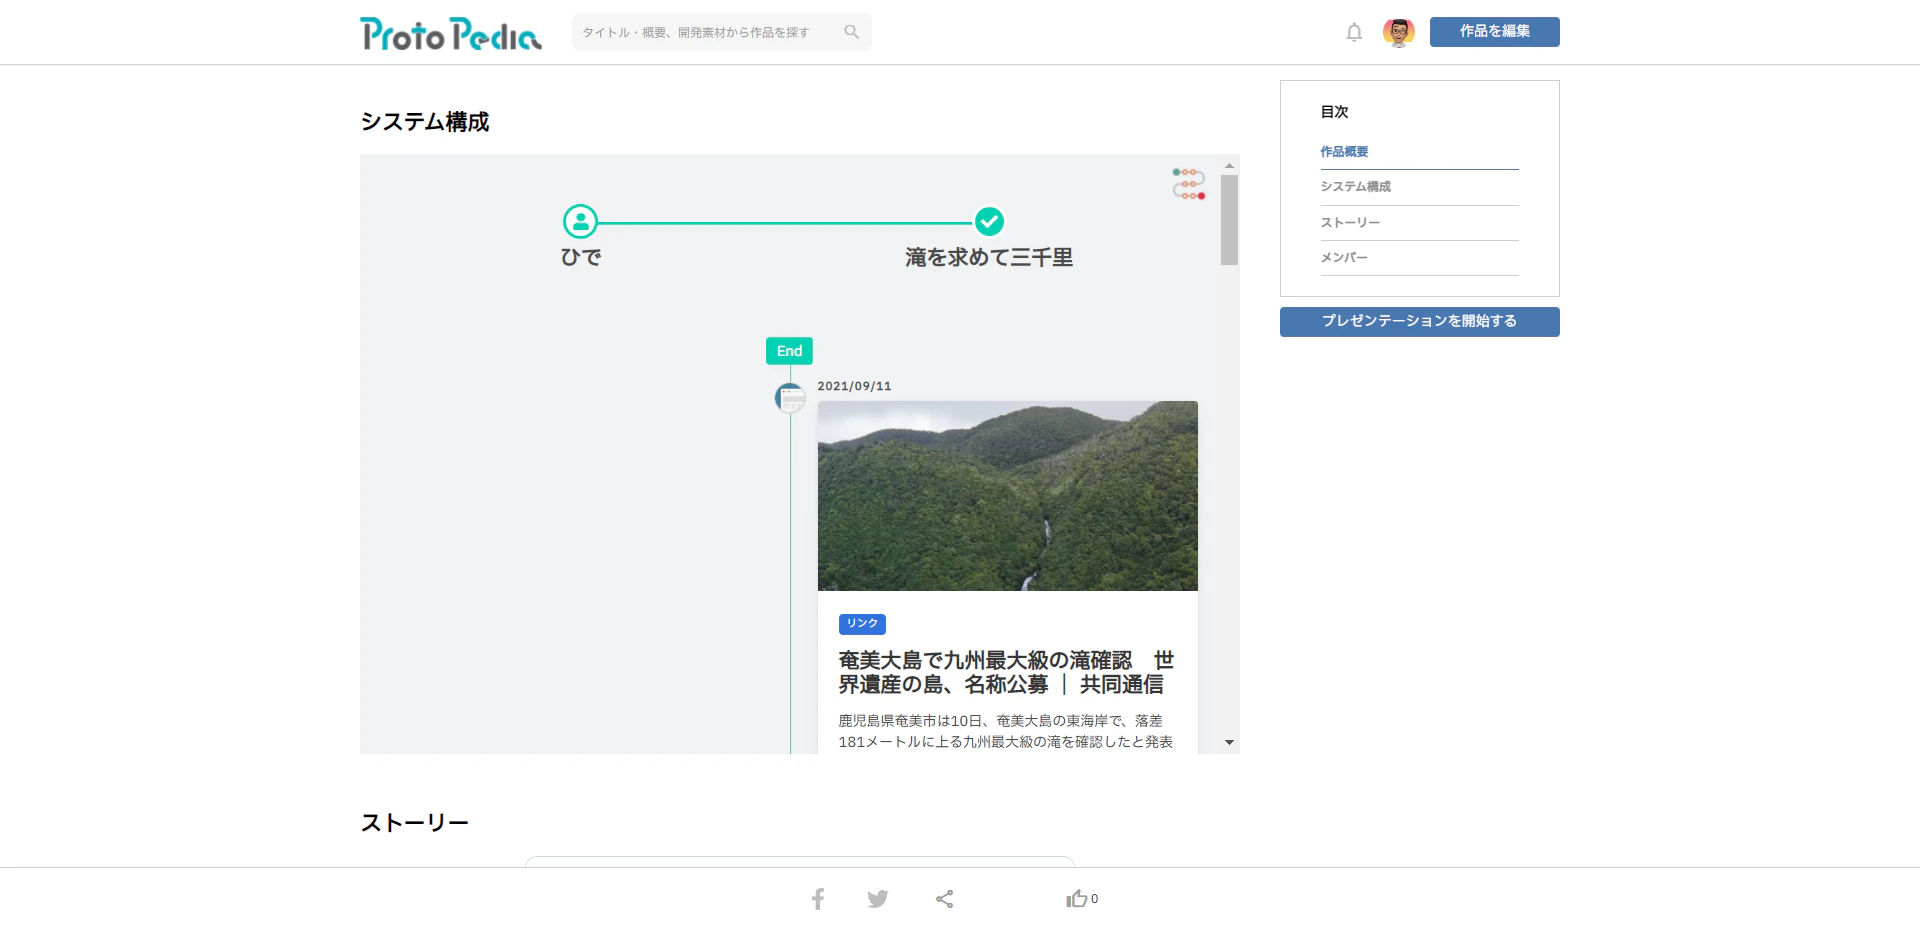Open the ProtoPedia home logo

pos(450,33)
